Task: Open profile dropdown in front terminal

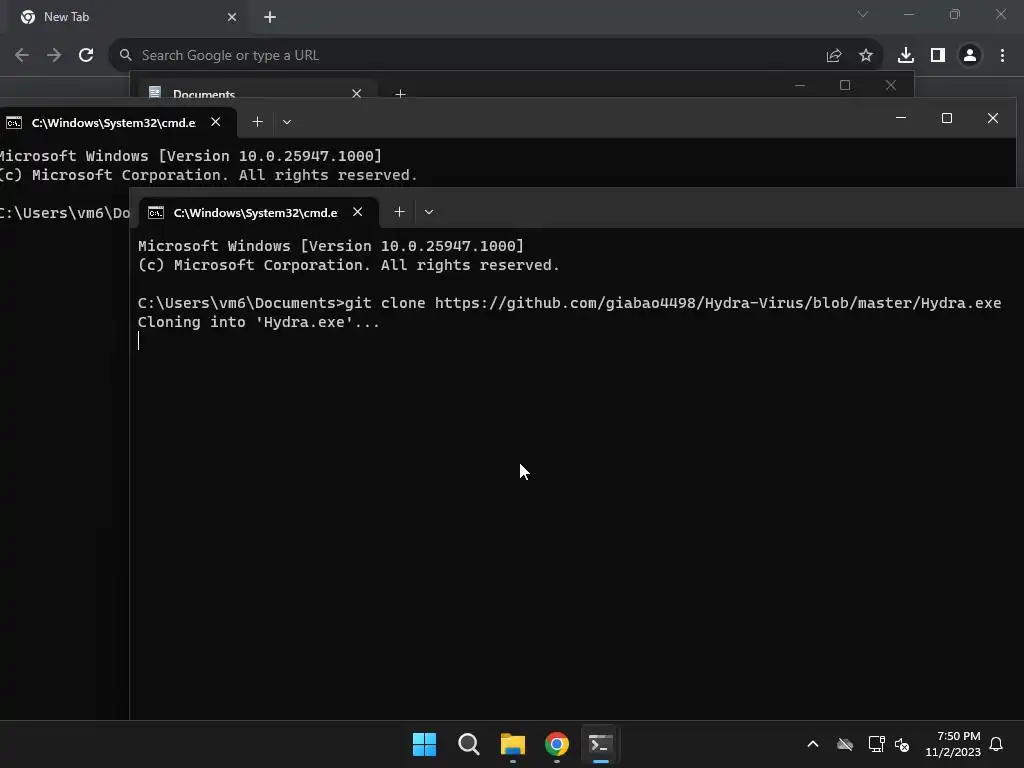Action: [x=429, y=212]
